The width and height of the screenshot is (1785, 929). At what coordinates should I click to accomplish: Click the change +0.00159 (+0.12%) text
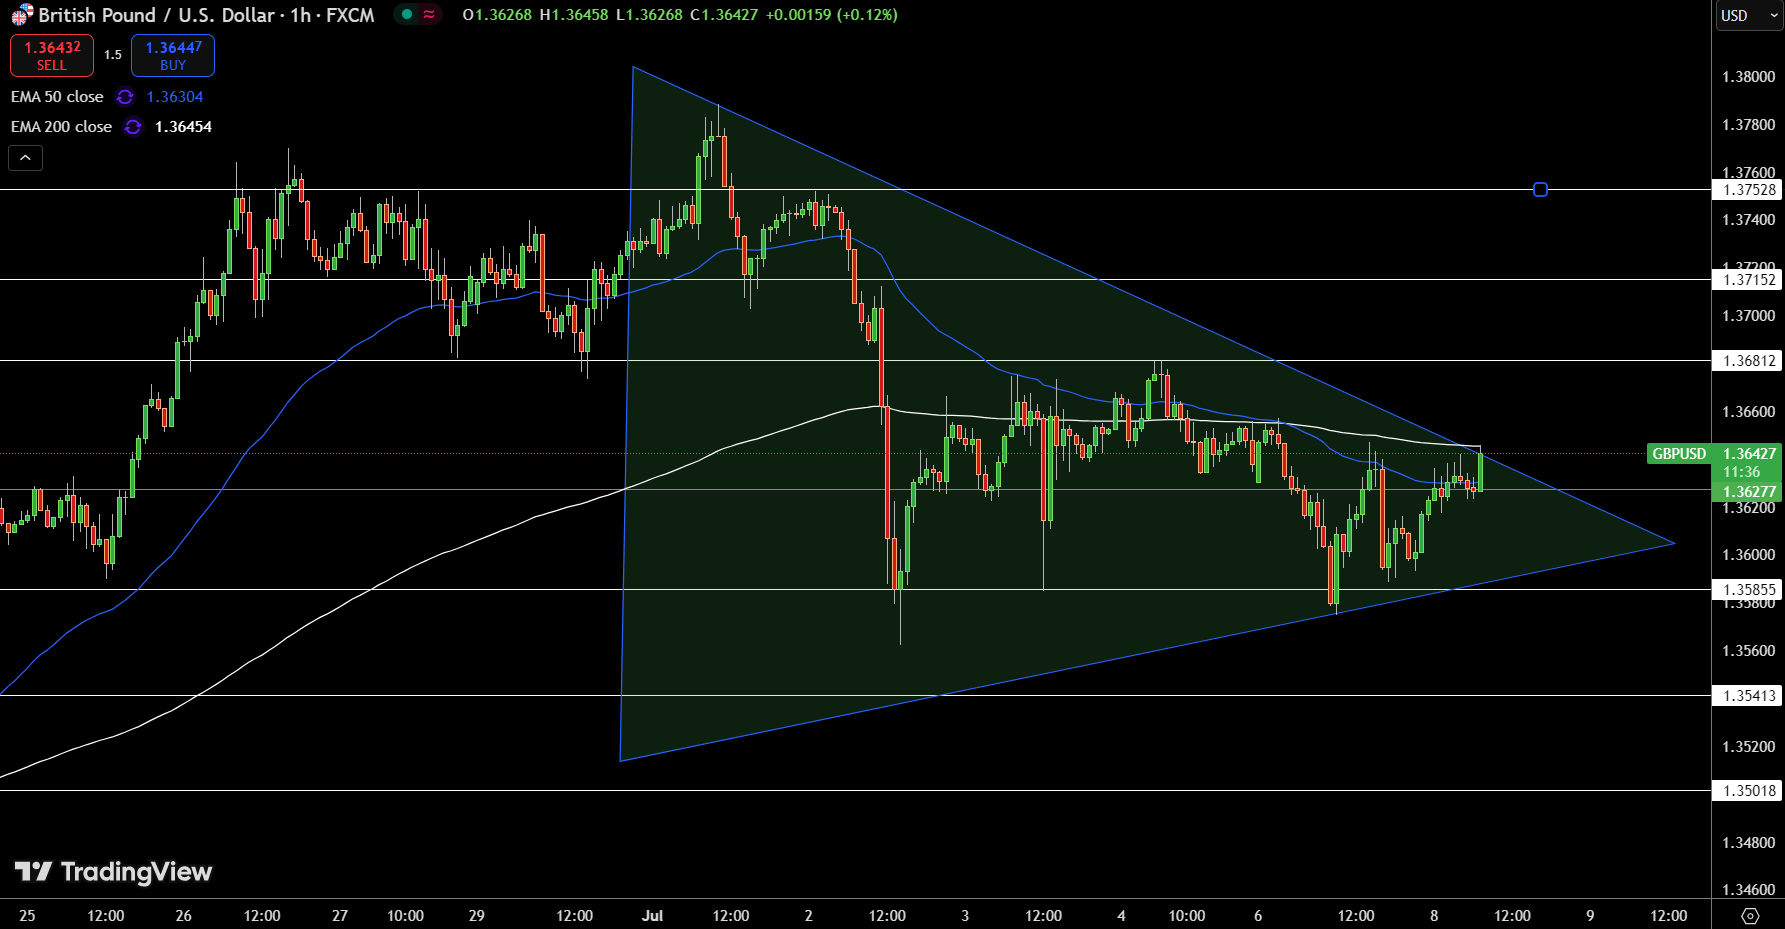[x=832, y=15]
